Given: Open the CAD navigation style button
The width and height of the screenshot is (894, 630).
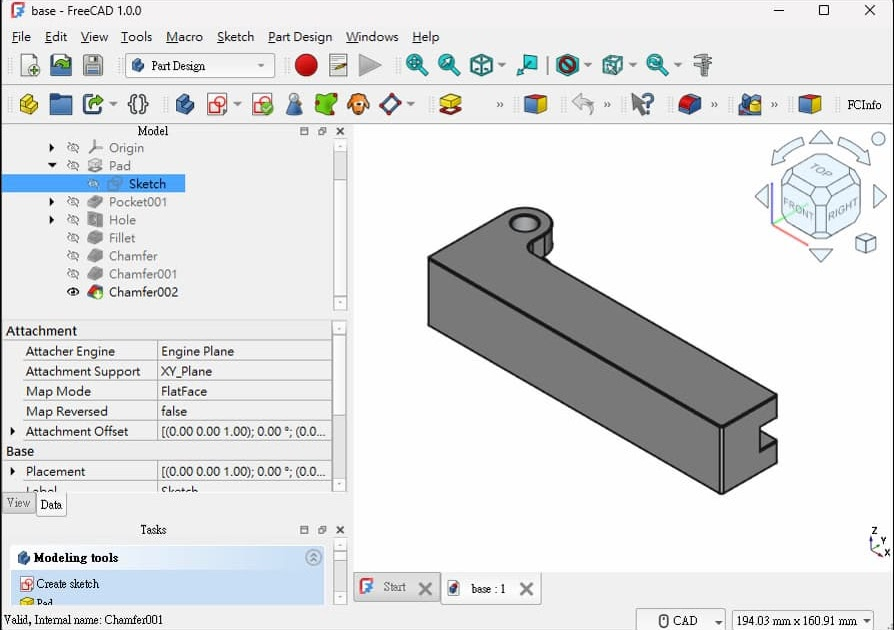Looking at the screenshot, I should pyautogui.click(x=681, y=620).
